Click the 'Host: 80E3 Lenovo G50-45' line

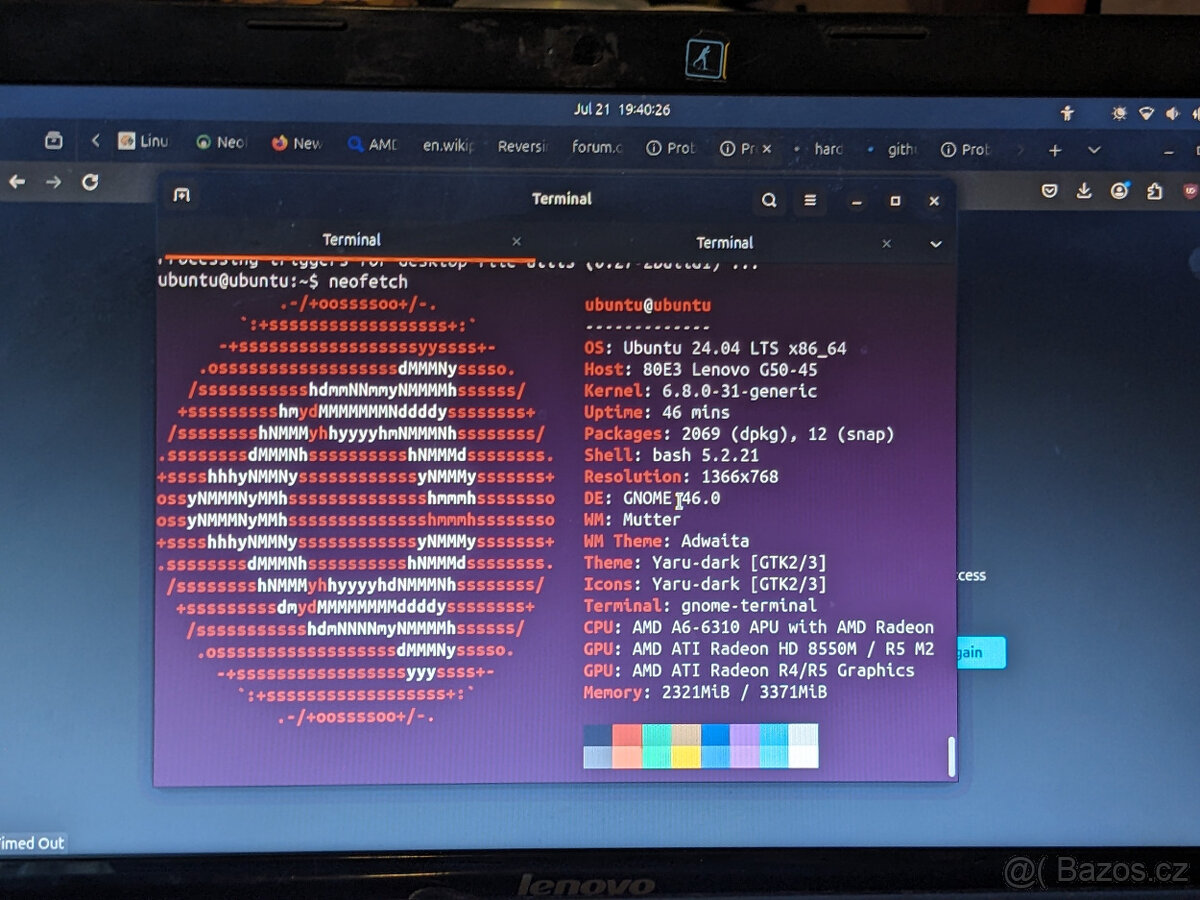click(700, 370)
